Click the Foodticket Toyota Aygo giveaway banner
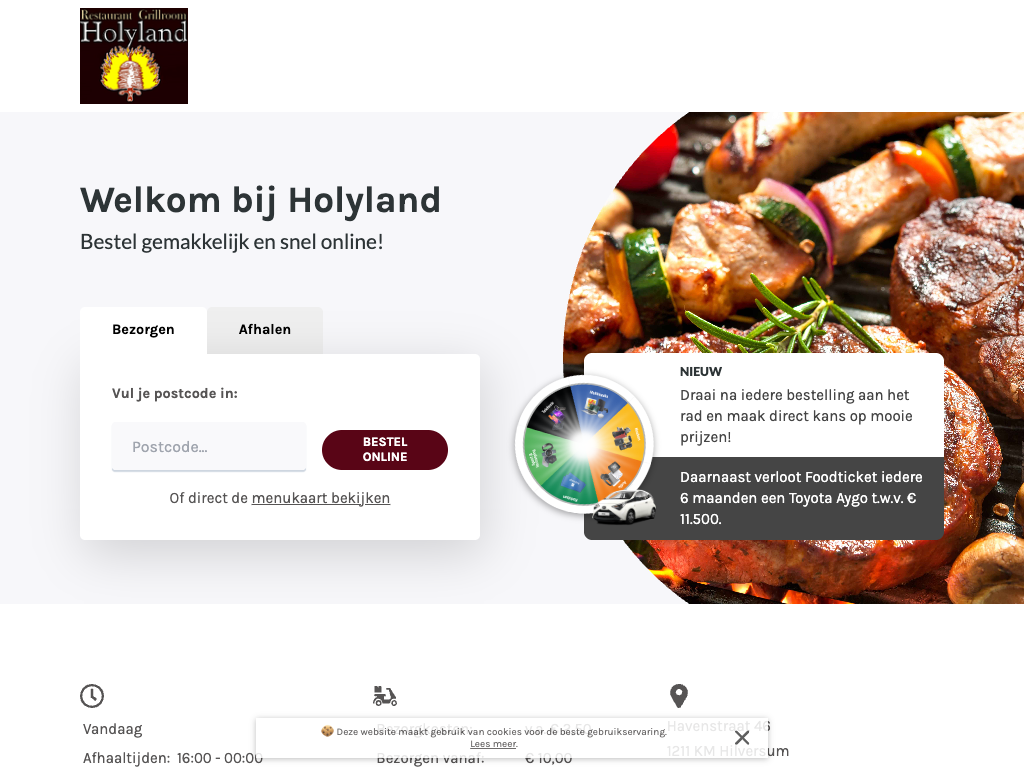The width and height of the screenshot is (1024, 768). point(764,498)
